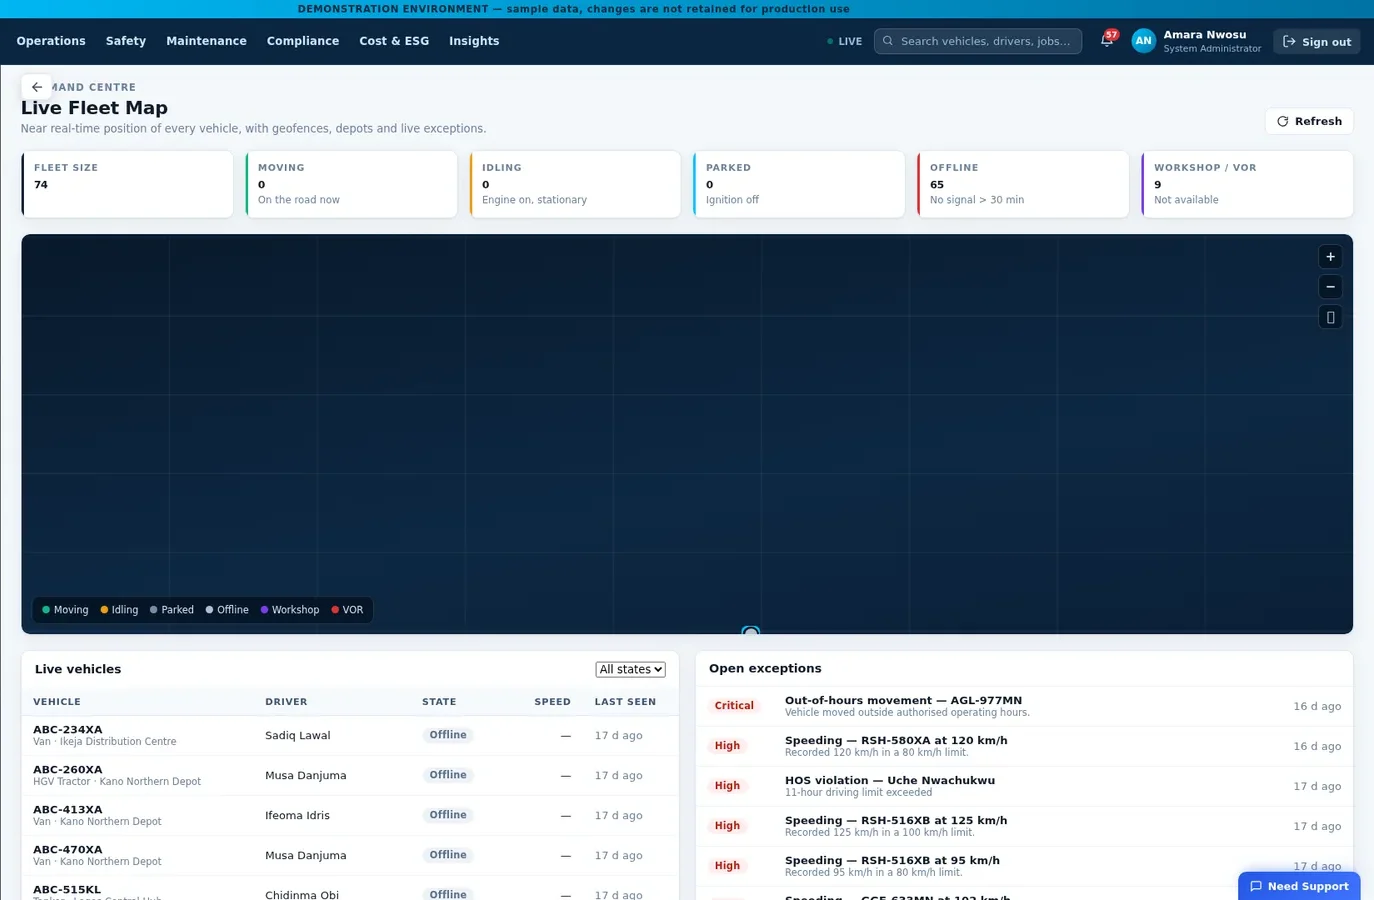Click the Offline legend label
The image size is (1374, 900).
pos(233,610)
